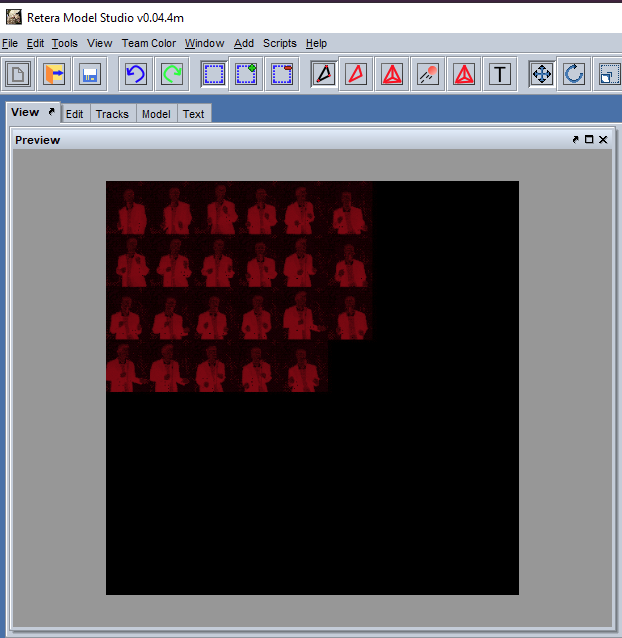Select the vertex selection type icon

tap(324, 74)
